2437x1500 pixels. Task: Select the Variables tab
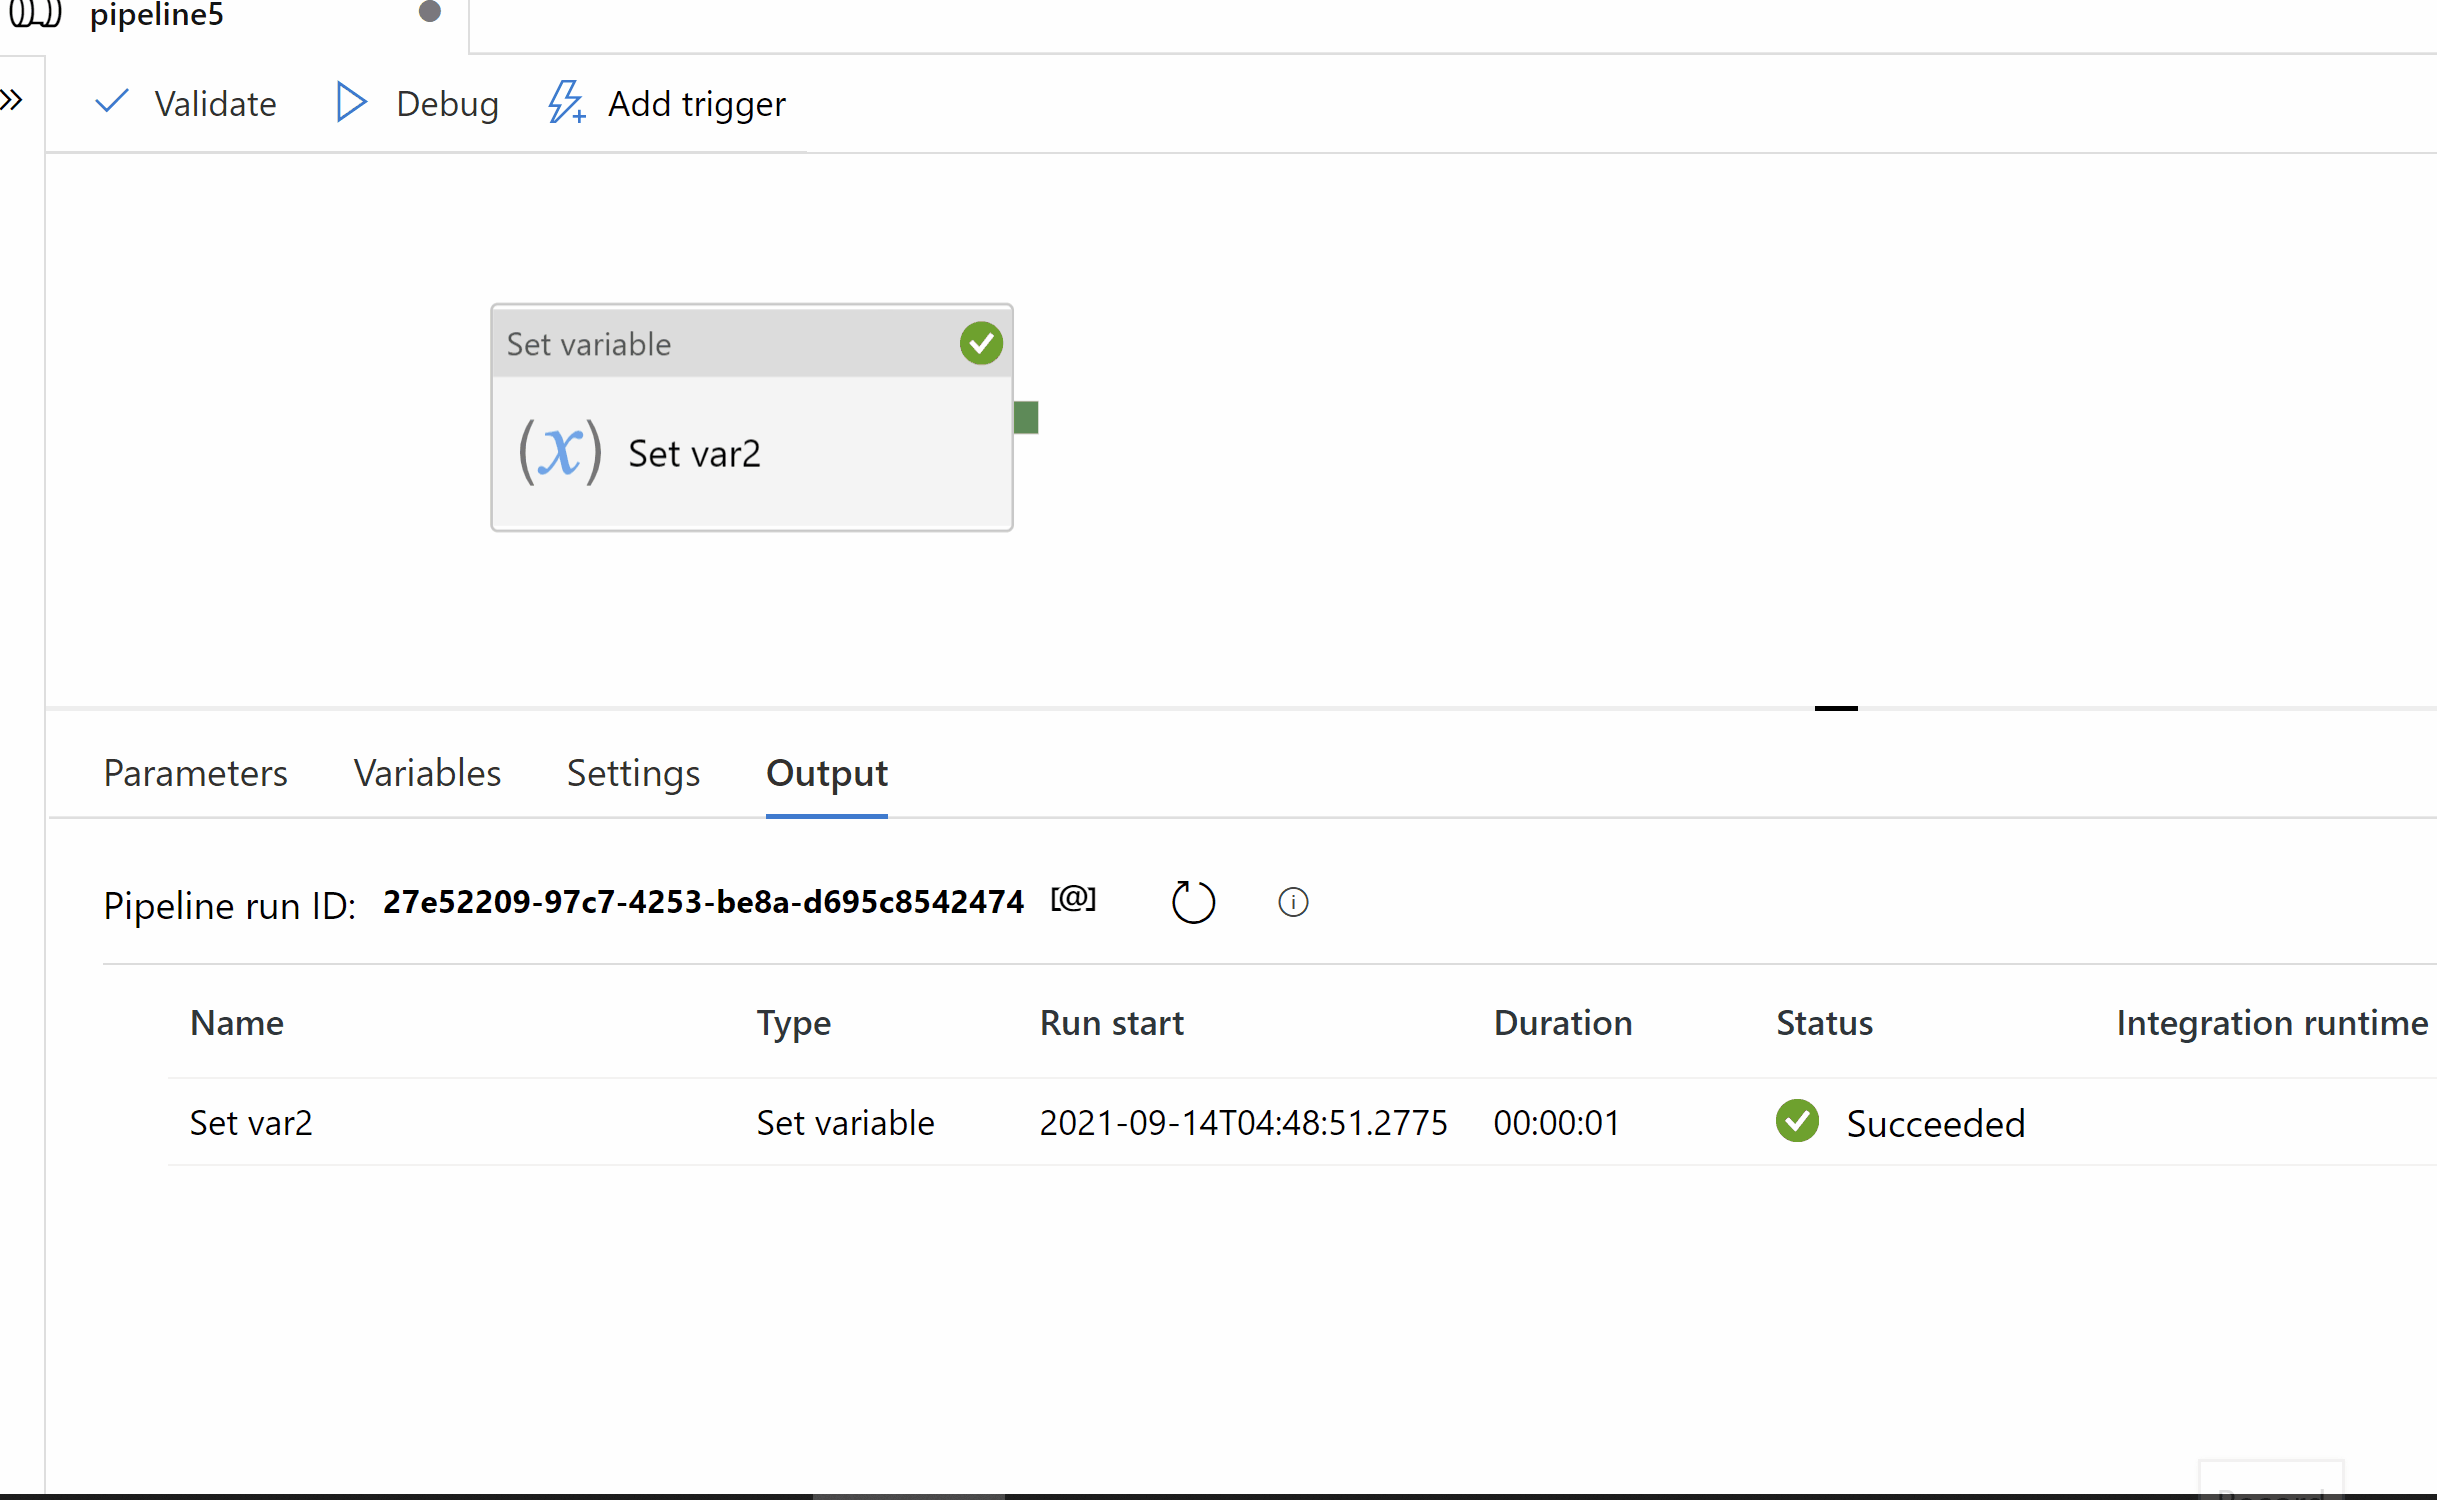(x=425, y=773)
